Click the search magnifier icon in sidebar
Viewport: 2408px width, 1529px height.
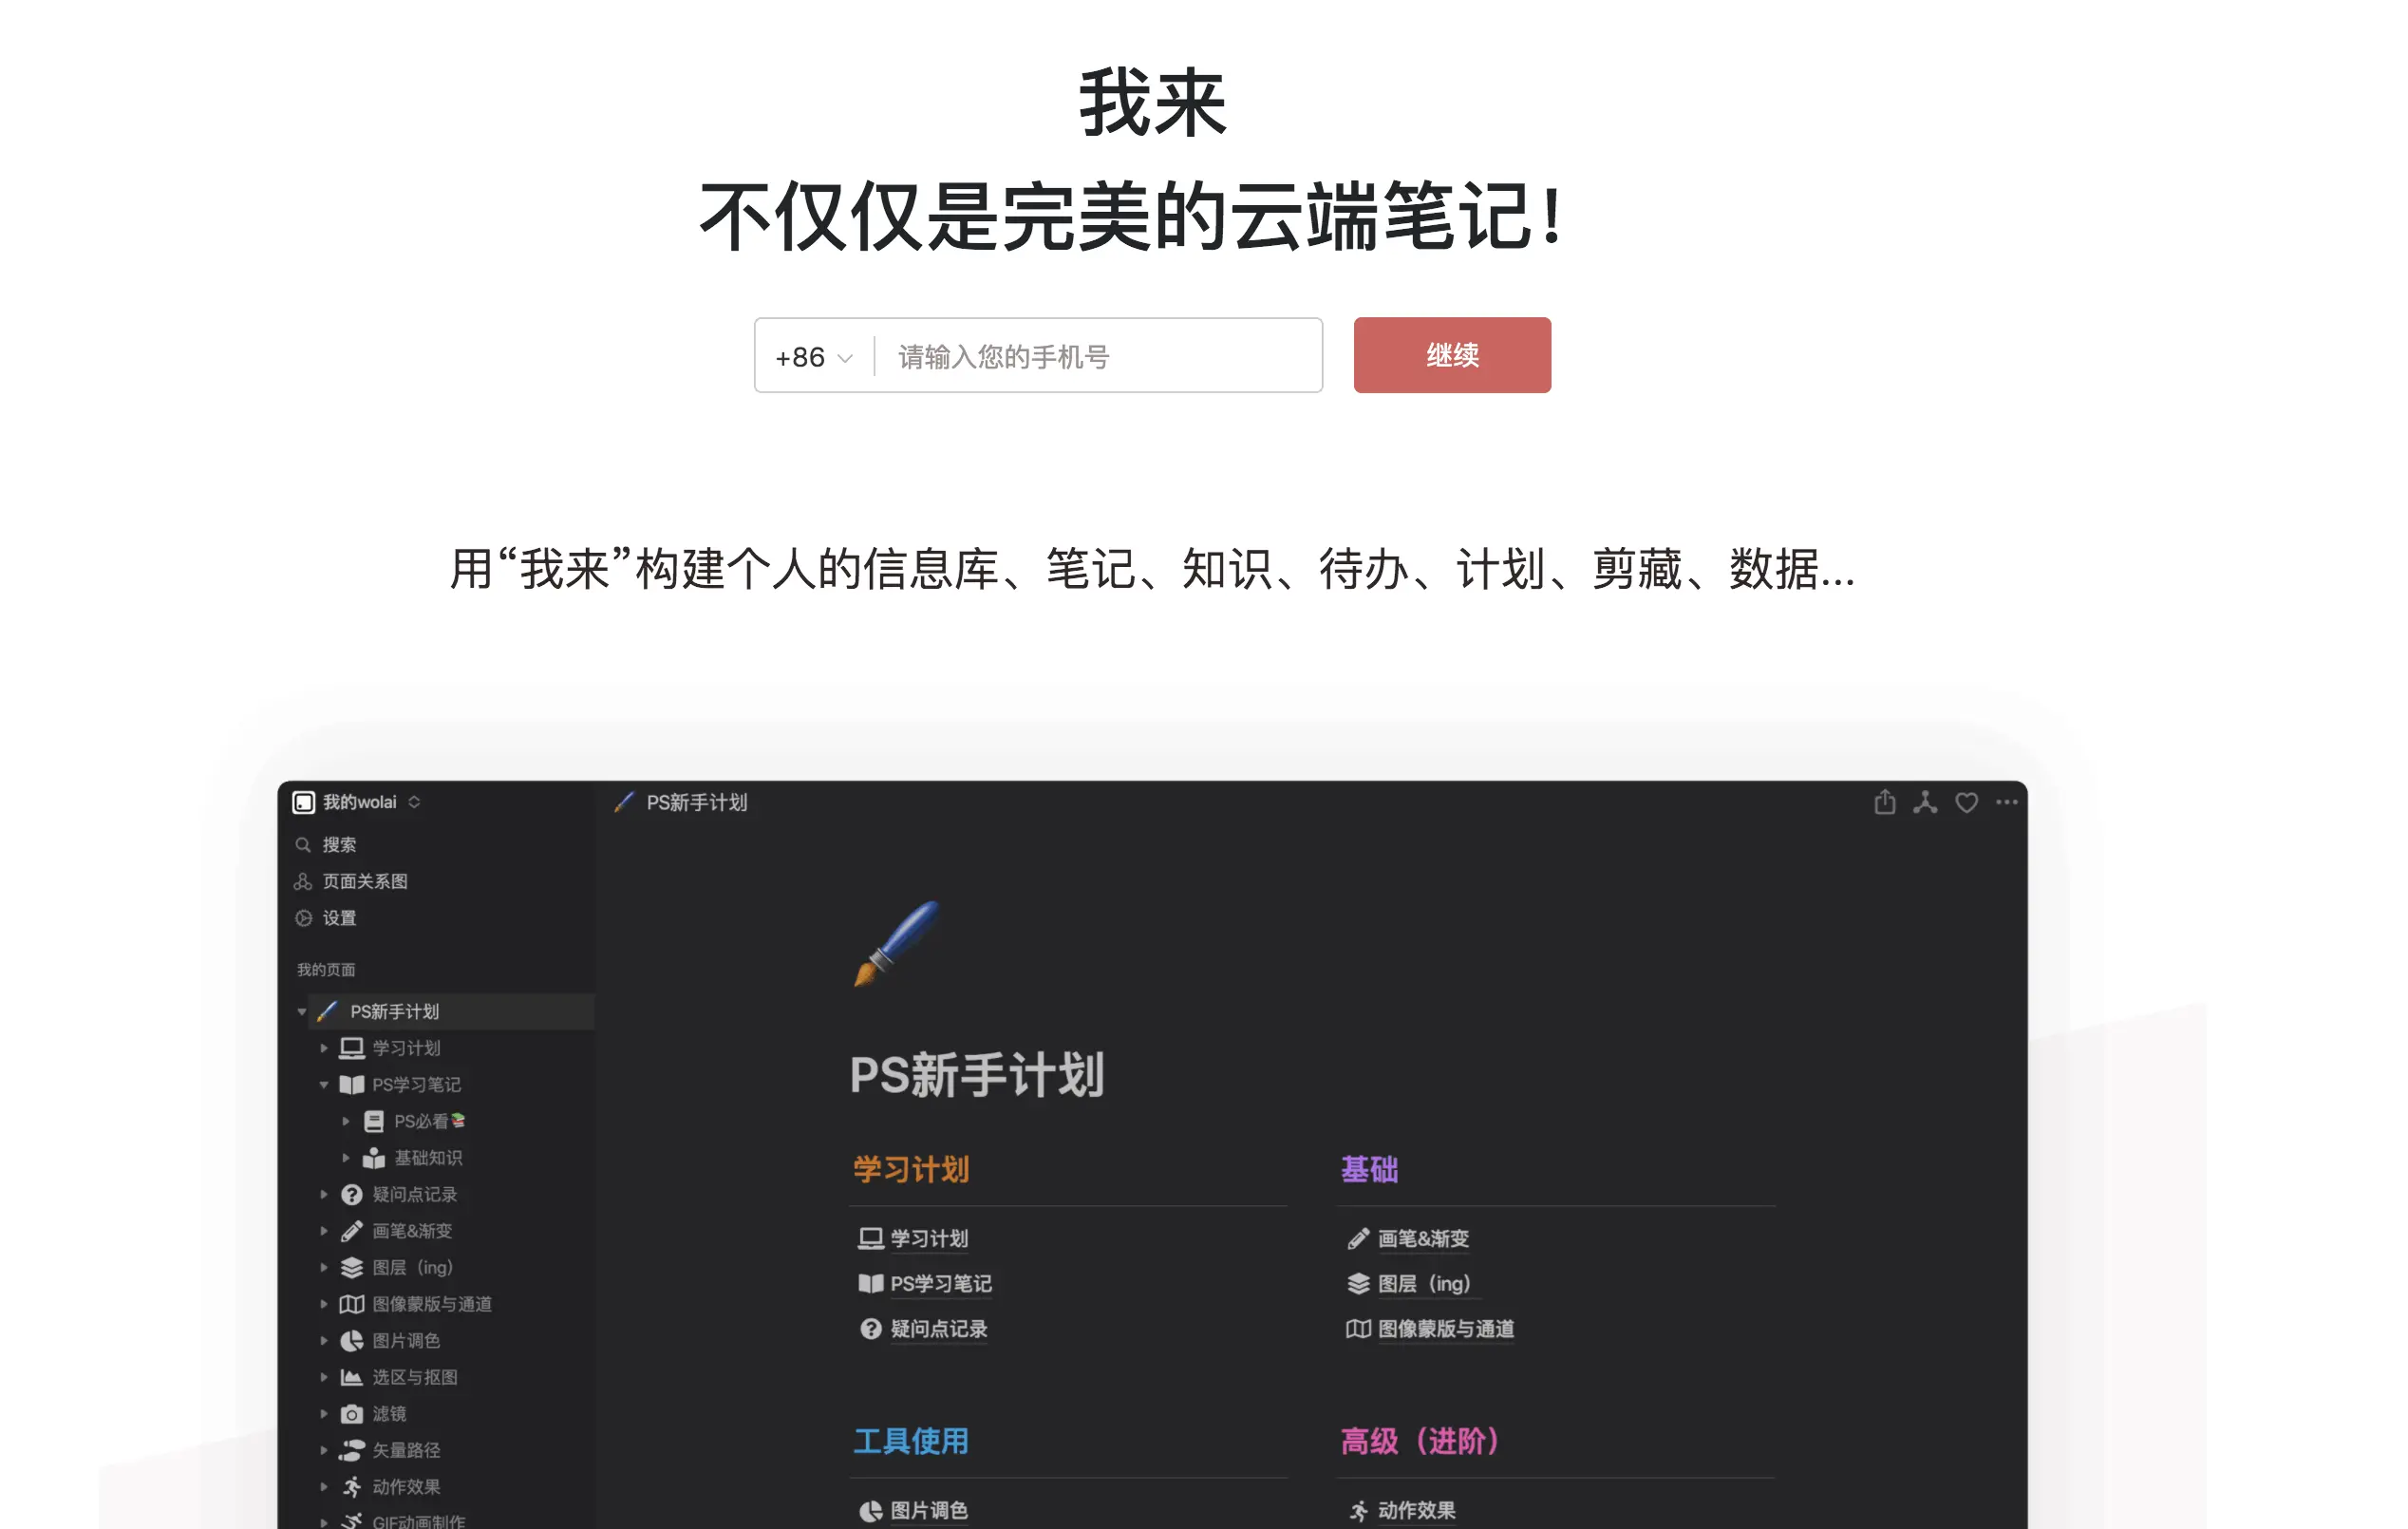(x=303, y=845)
